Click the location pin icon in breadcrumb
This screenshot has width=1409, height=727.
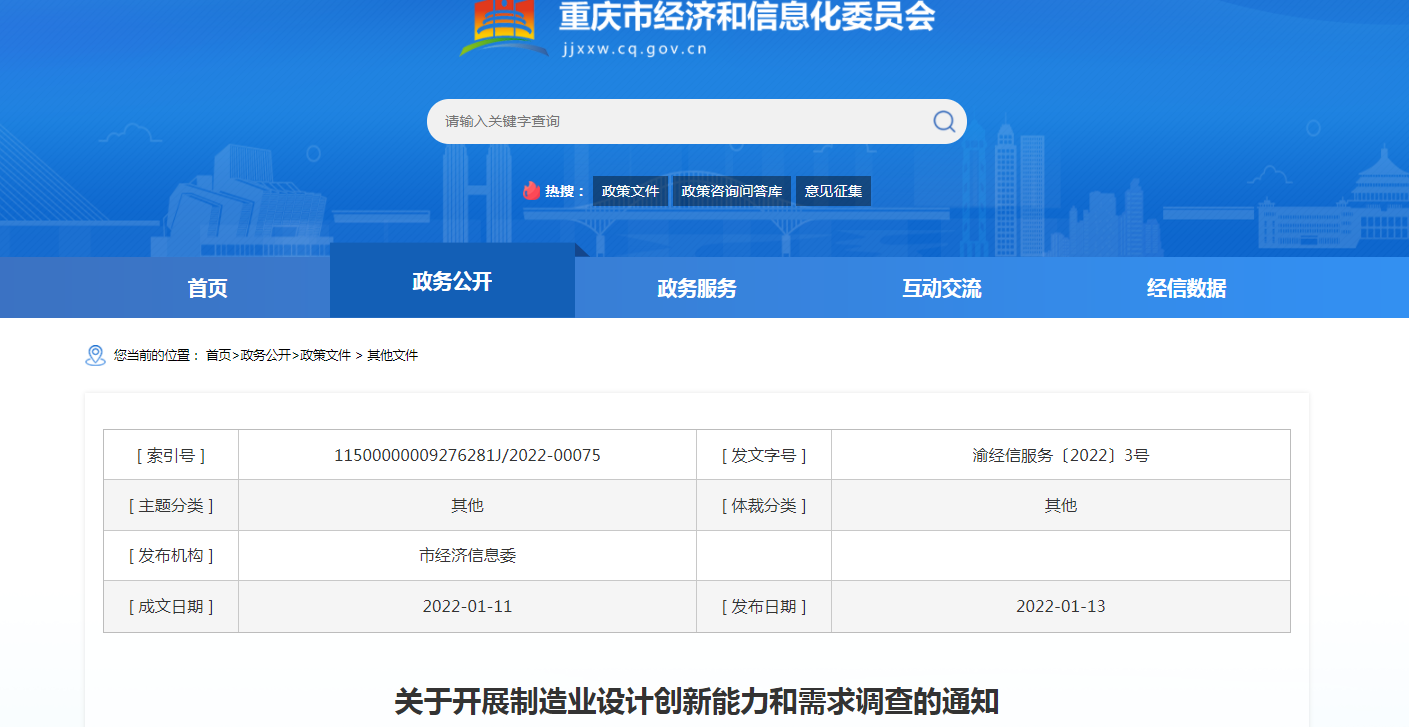pos(95,355)
